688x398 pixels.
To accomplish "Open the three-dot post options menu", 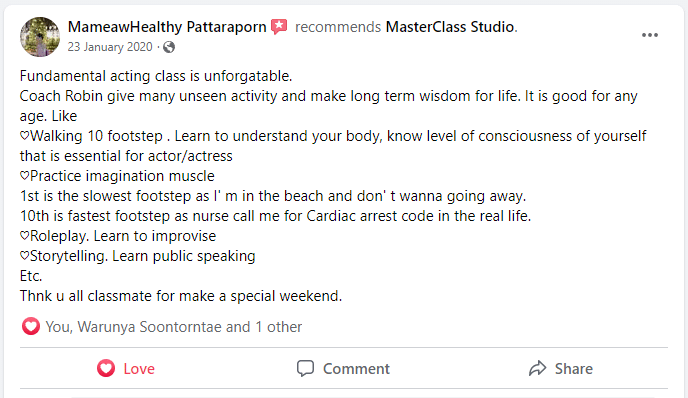I will pos(649,35).
